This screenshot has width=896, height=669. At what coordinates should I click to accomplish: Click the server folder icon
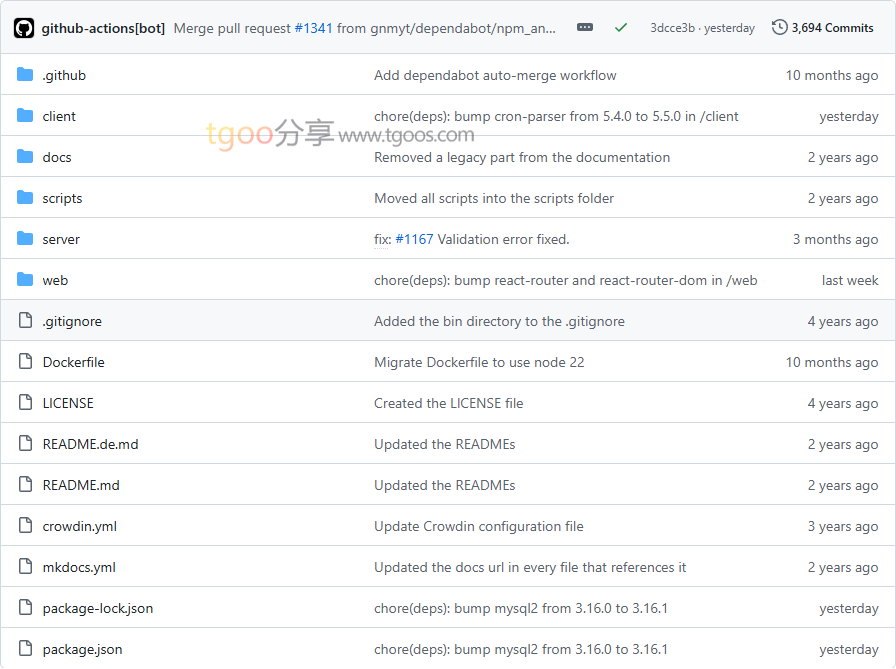pyautogui.click(x=25, y=239)
